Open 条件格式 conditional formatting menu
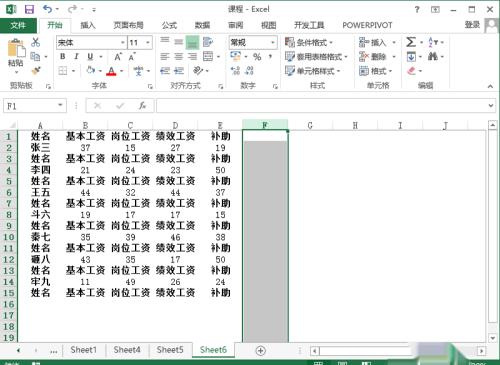 [309, 42]
